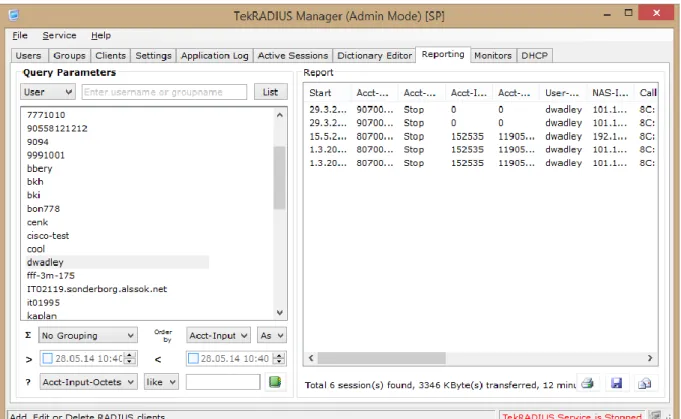The width and height of the screenshot is (681, 419).
Task: Click the report scroll right arrow
Action: (x=650, y=358)
